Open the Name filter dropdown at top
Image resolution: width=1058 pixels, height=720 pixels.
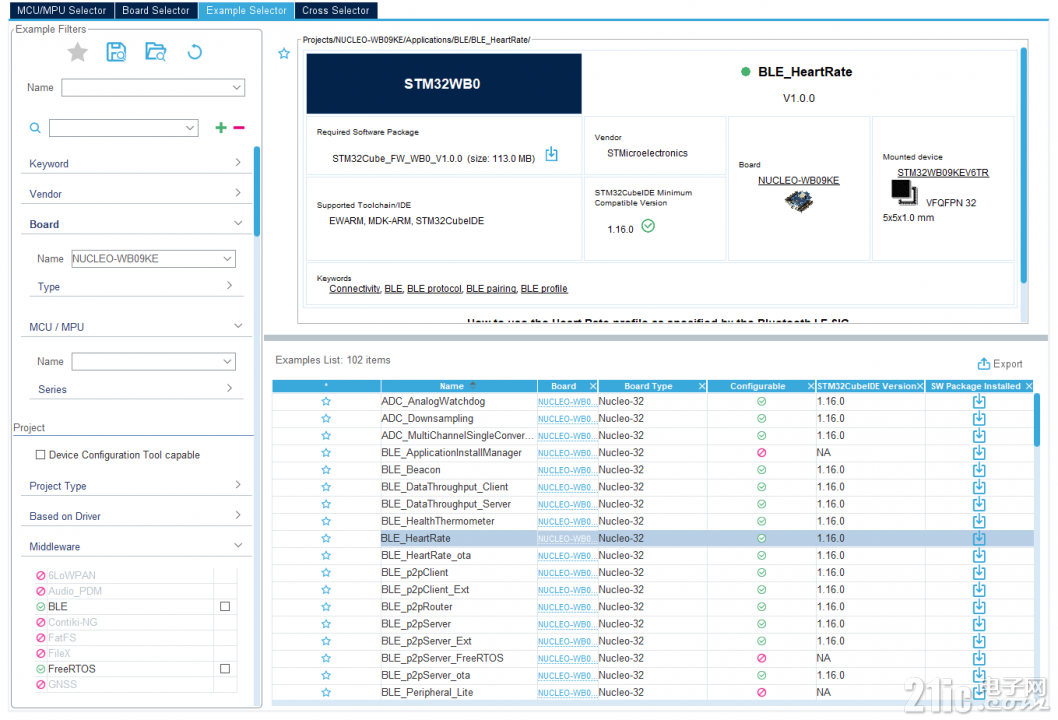[x=237, y=88]
